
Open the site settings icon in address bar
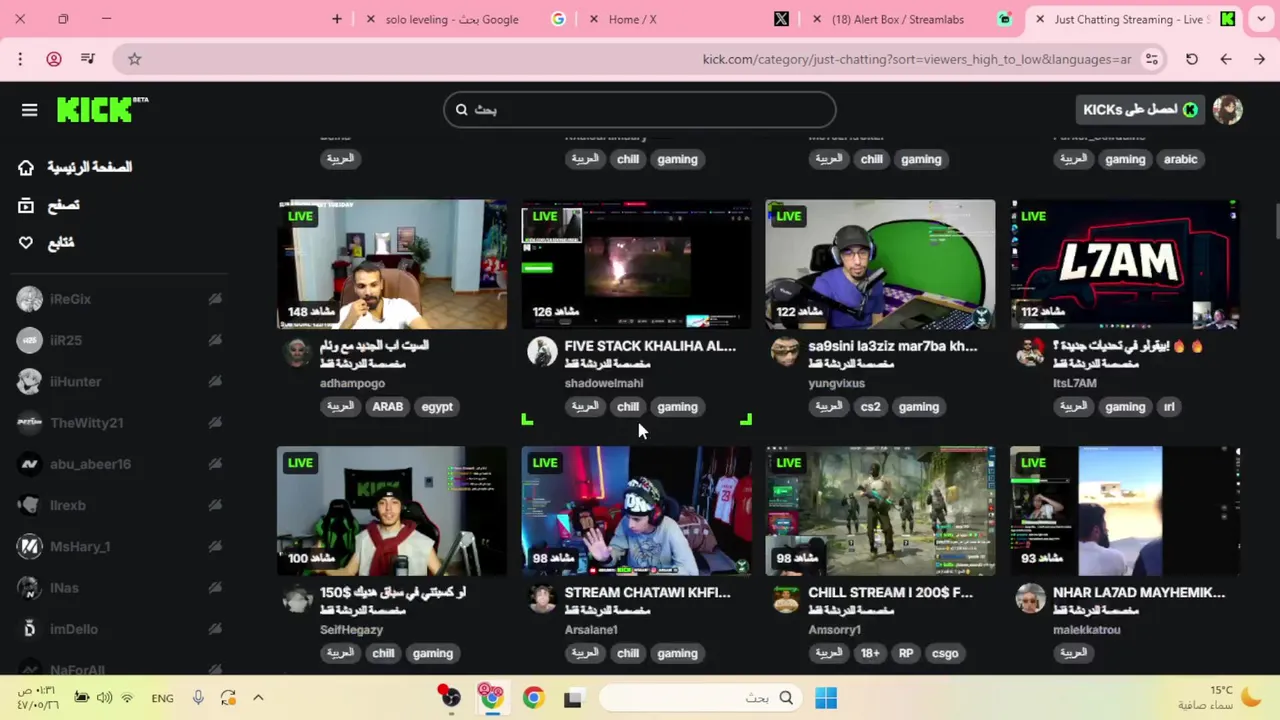[x=1152, y=59]
